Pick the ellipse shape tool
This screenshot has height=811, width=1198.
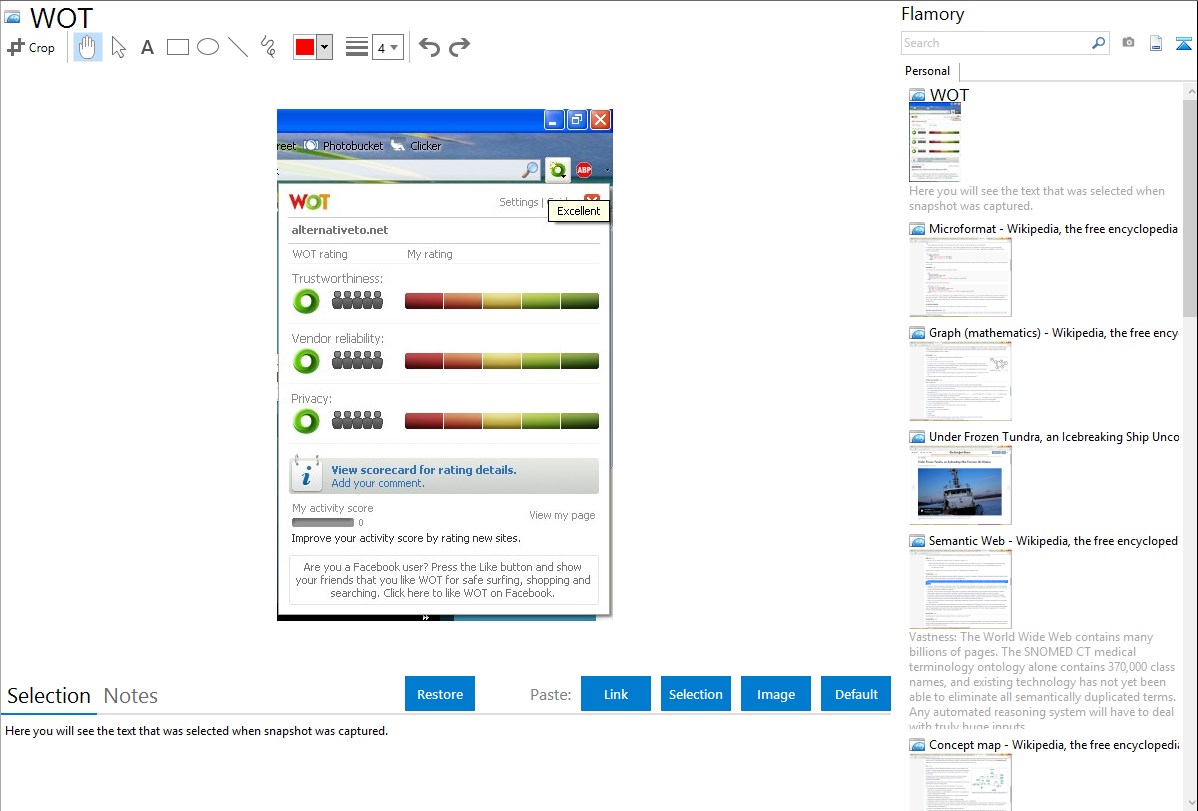[208, 47]
